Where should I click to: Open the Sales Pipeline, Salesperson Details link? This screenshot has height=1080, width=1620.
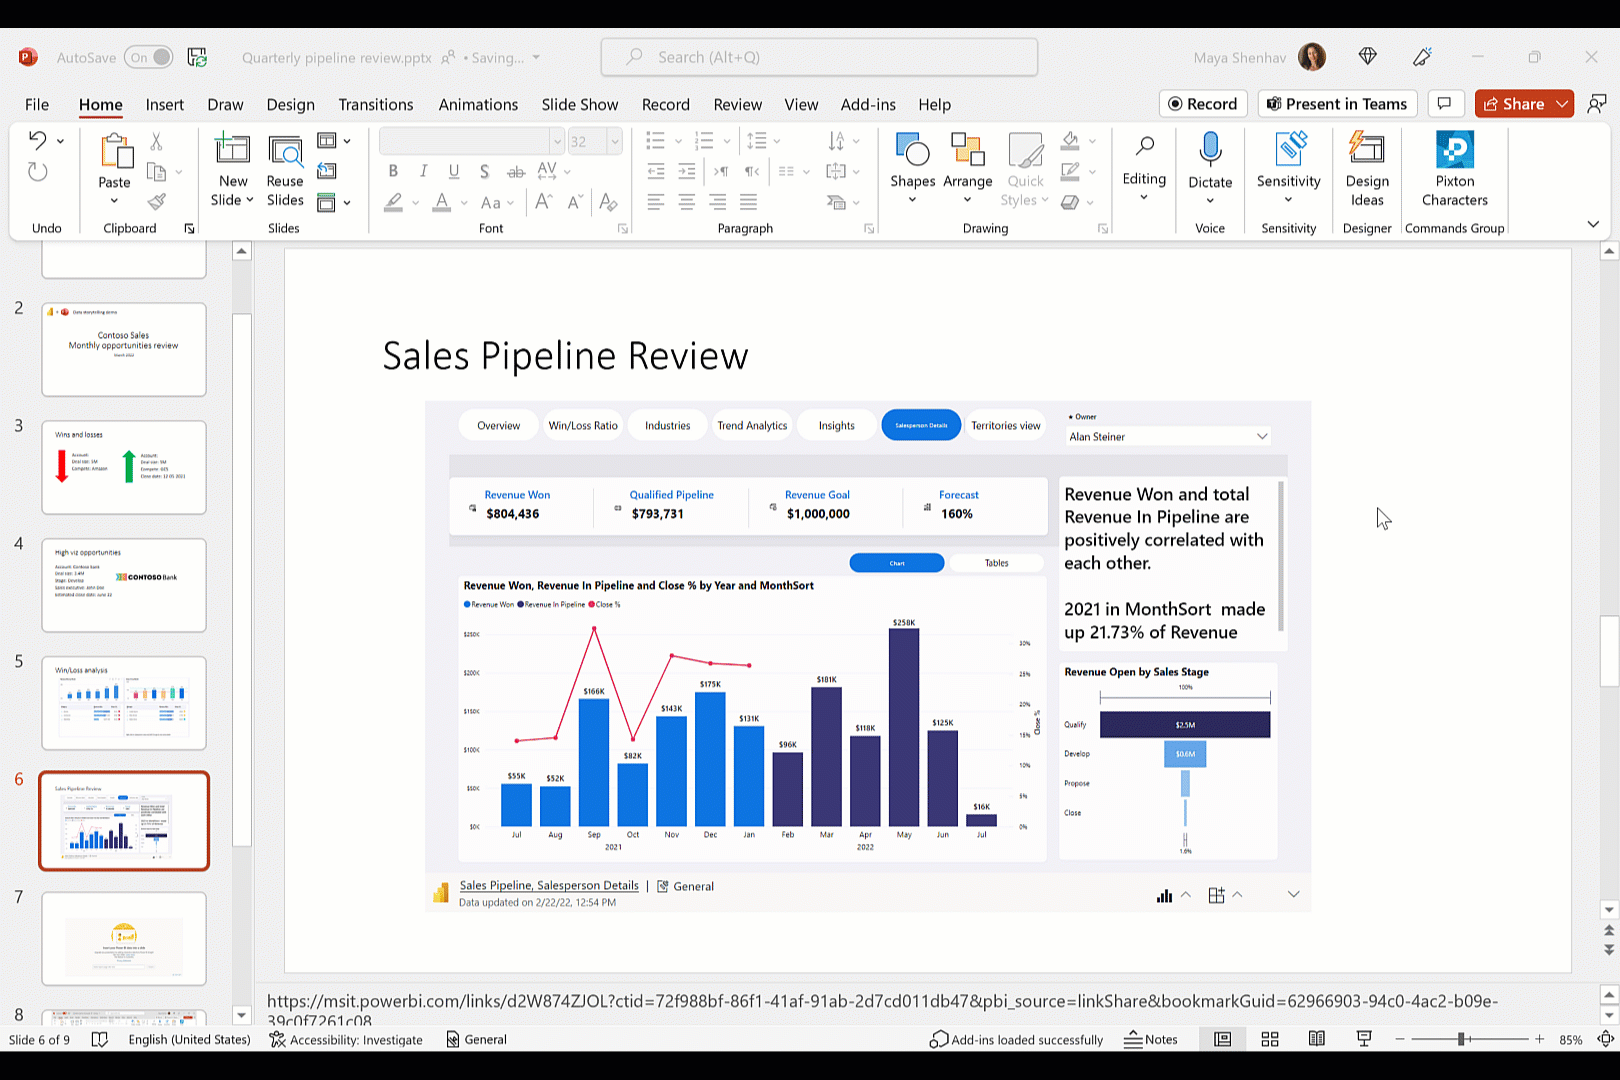tap(548, 885)
